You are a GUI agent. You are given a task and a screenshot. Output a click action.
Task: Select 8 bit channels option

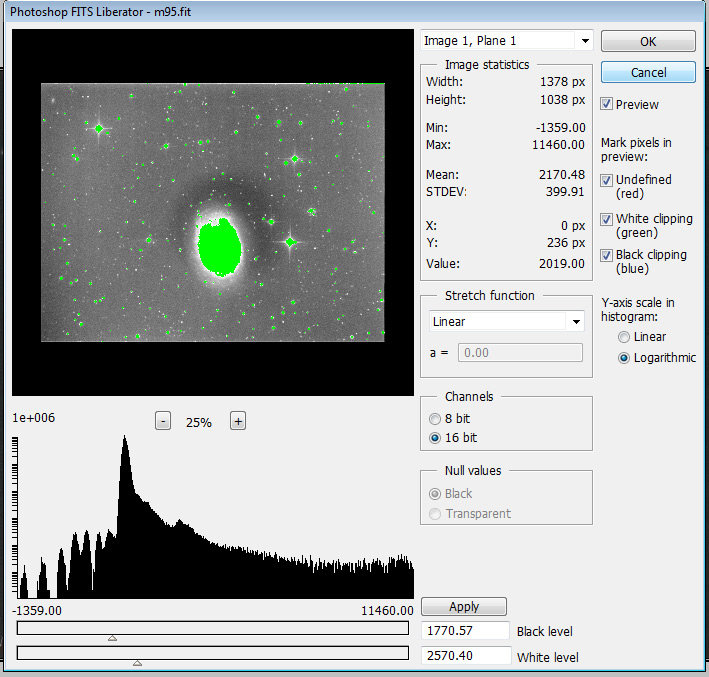(434, 419)
